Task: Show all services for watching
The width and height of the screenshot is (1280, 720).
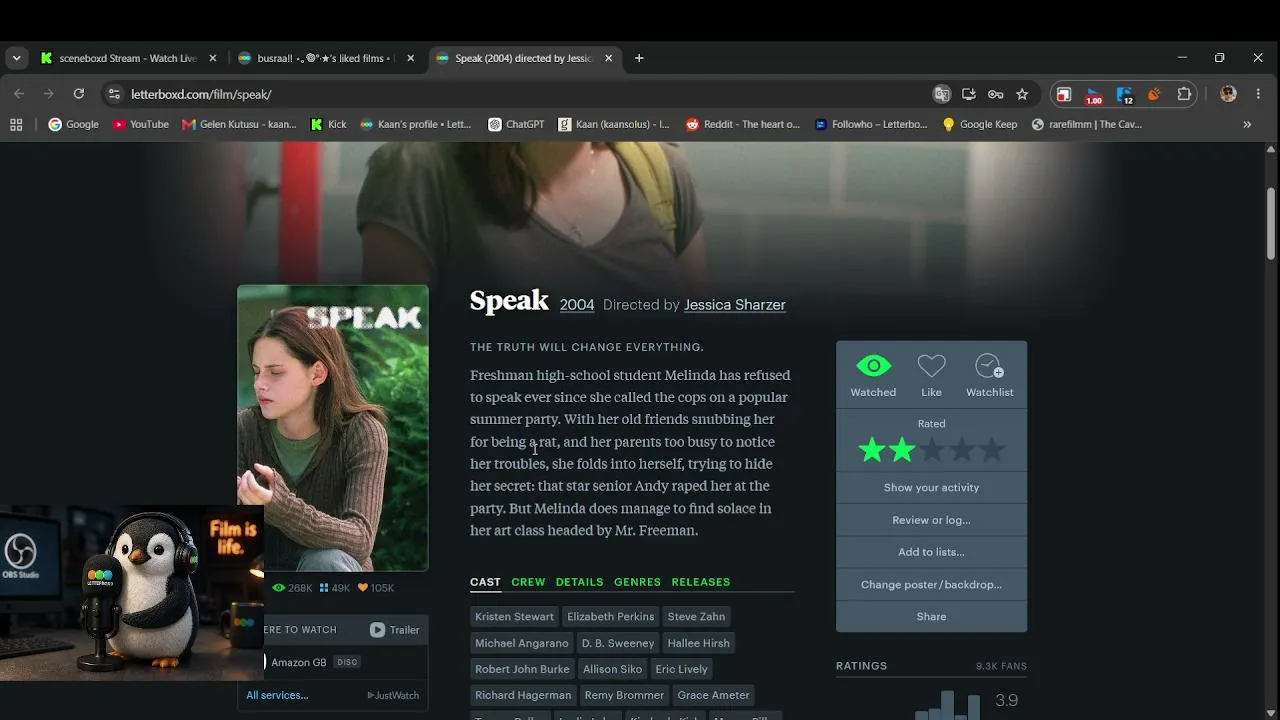Action: tap(277, 695)
